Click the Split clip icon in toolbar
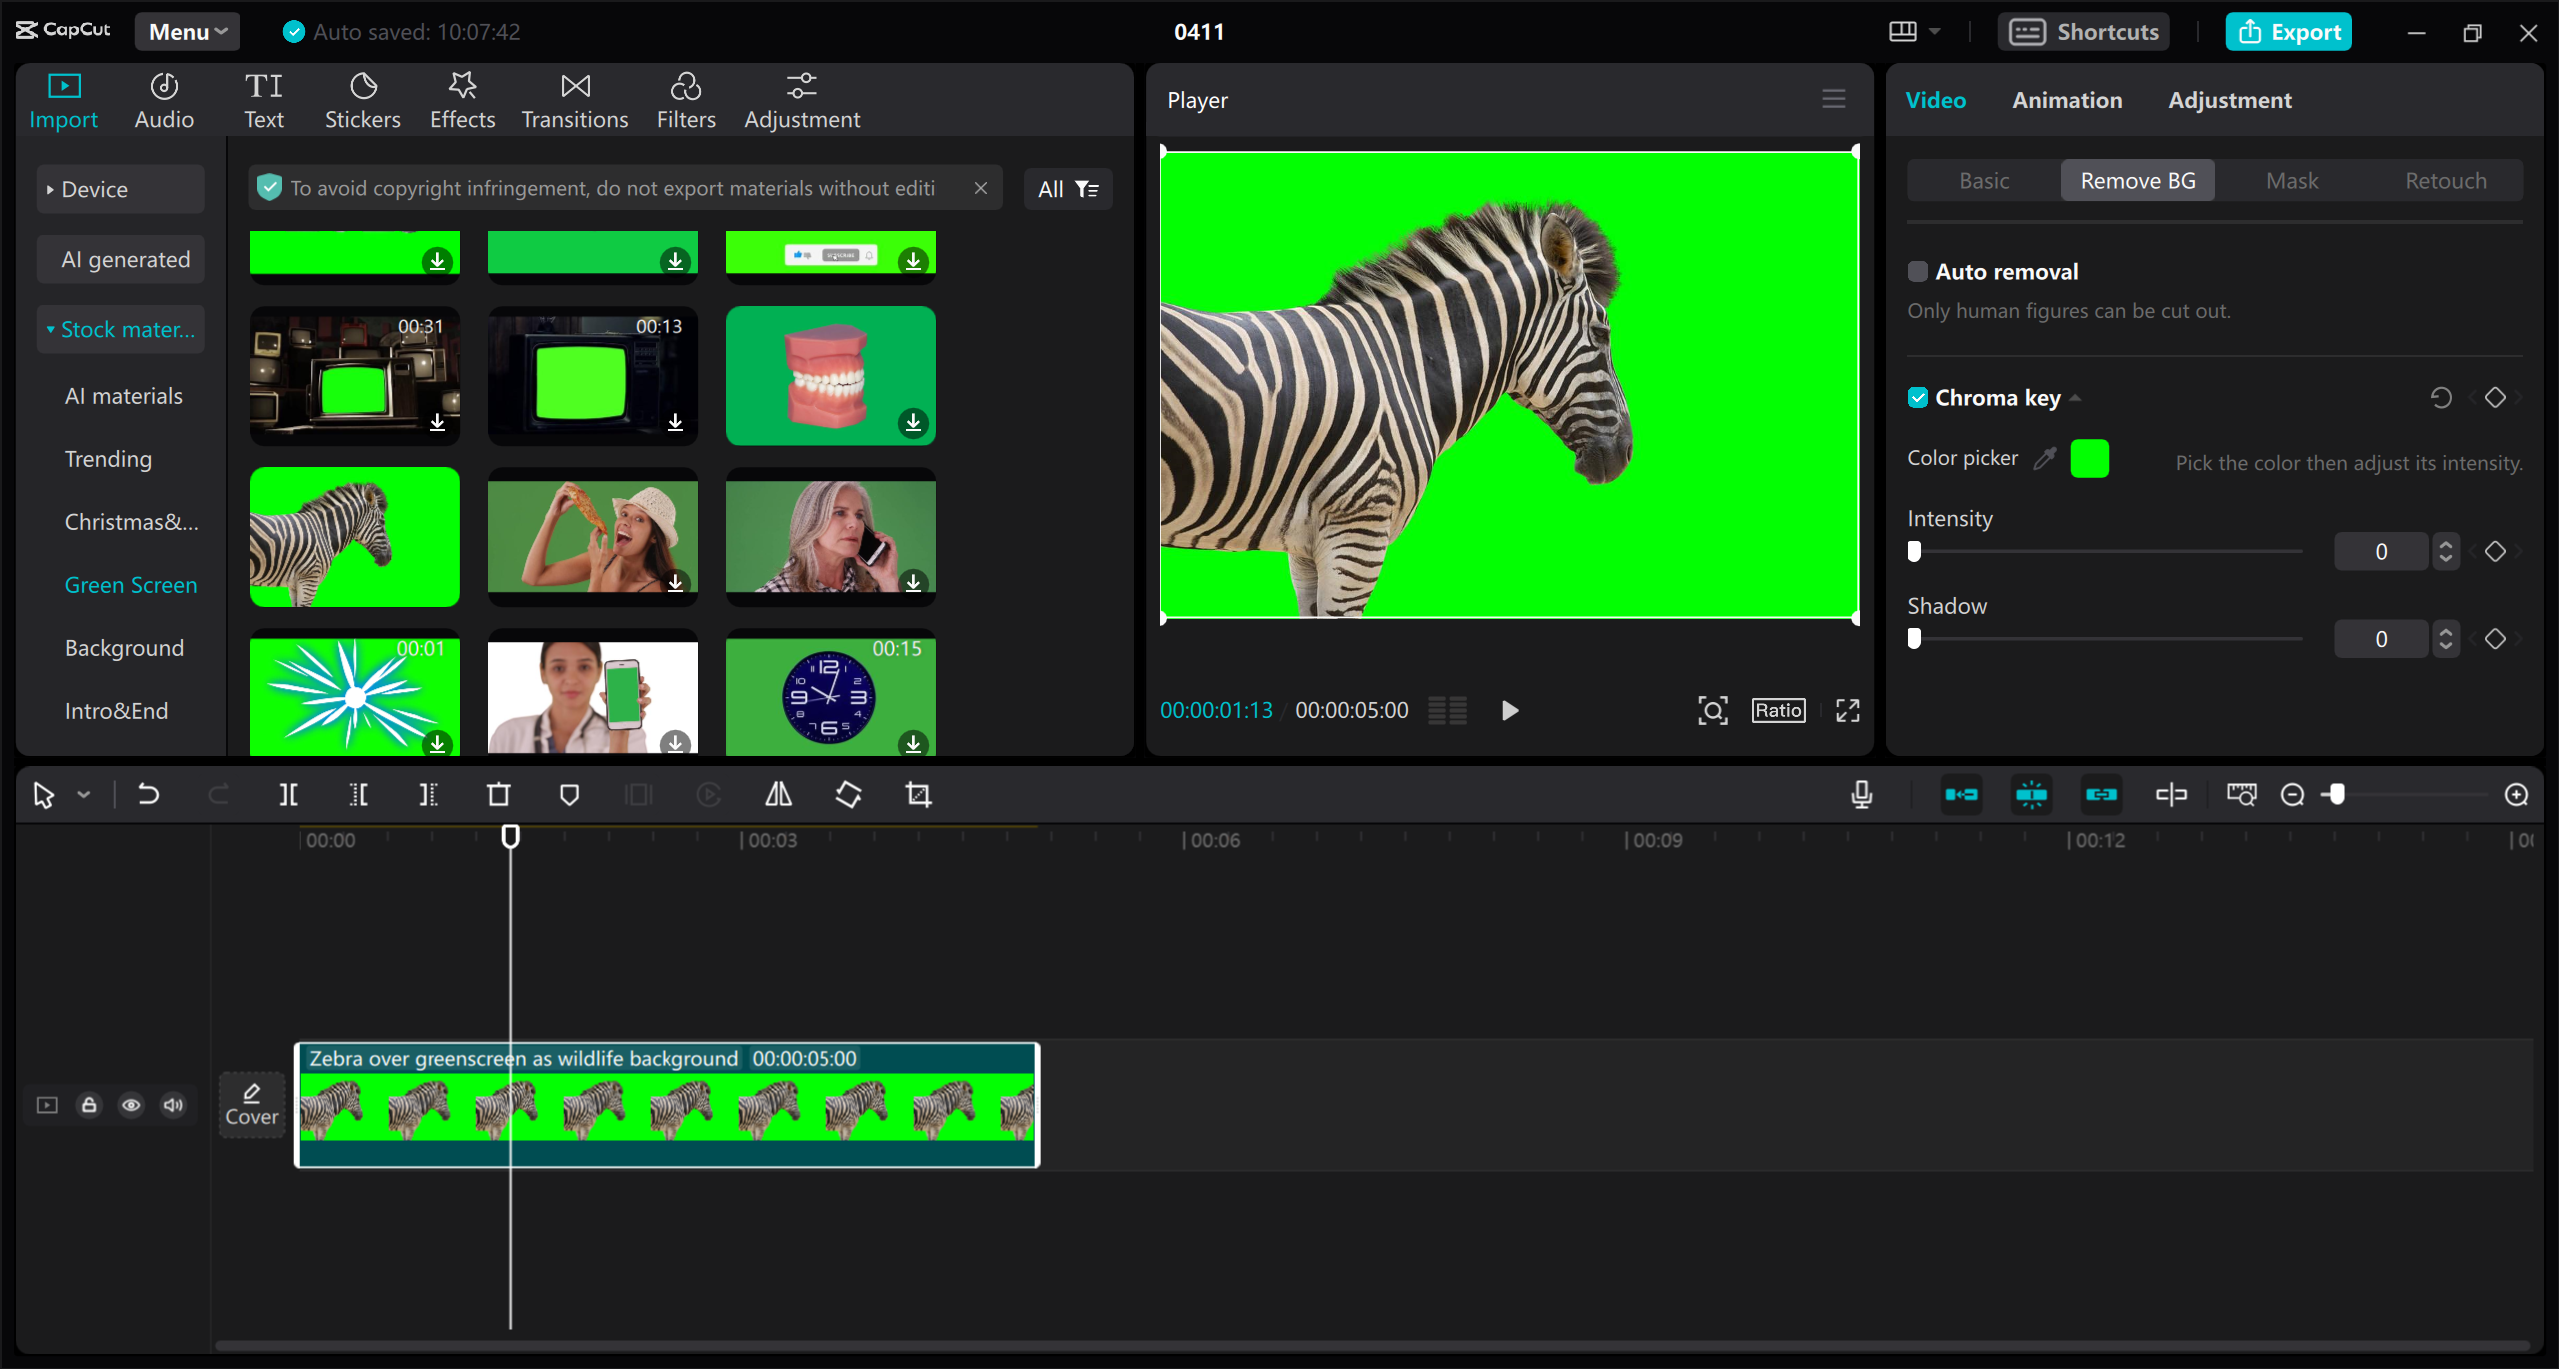Screen dimensions: 2559x1369 [x=289, y=794]
